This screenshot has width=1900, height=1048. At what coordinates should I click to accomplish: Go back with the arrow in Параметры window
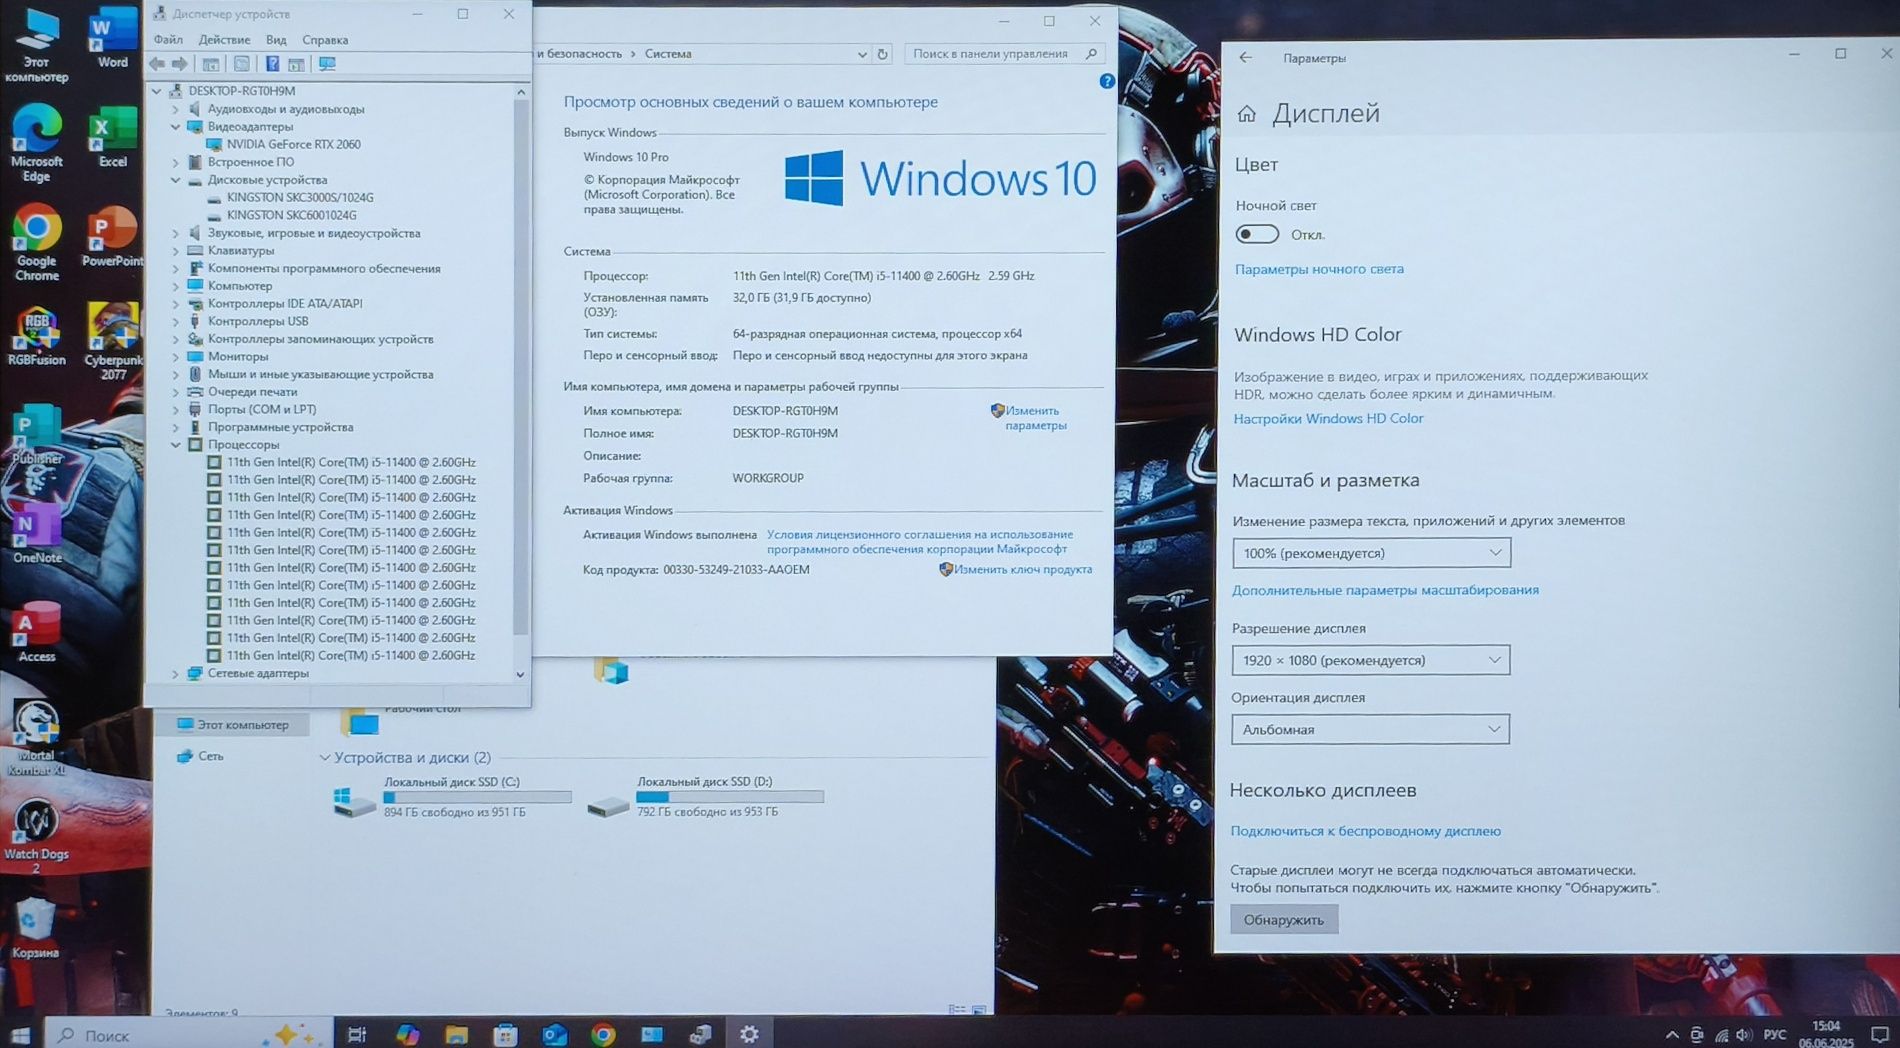1246,58
